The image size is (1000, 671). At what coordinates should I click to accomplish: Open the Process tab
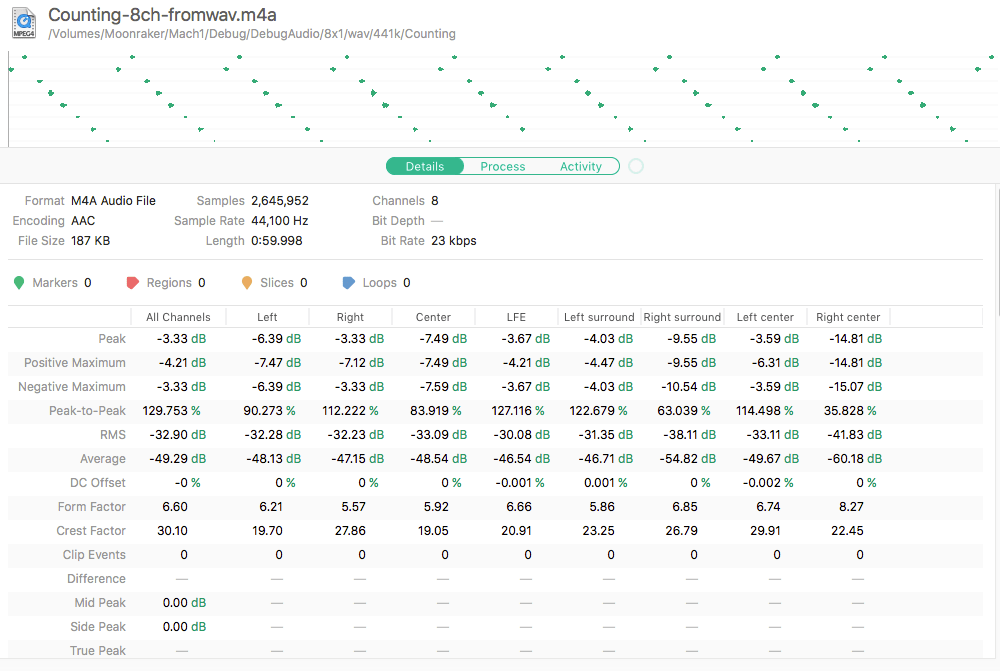(503, 166)
